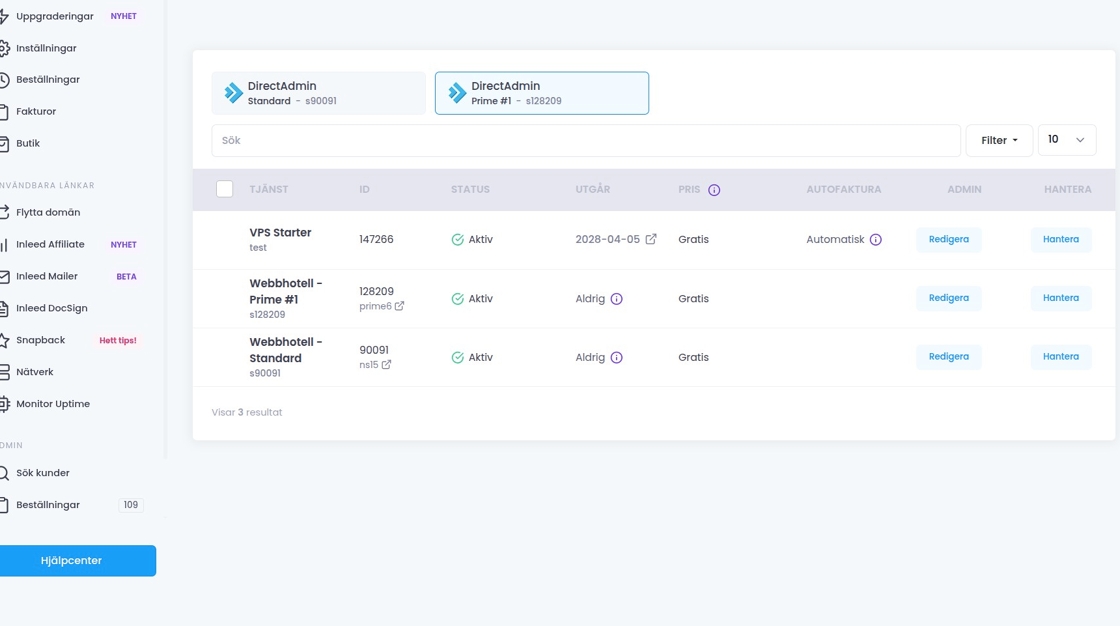Open the Hjälpcenter button
Viewport: 1120px width, 626px height.
click(x=72, y=561)
